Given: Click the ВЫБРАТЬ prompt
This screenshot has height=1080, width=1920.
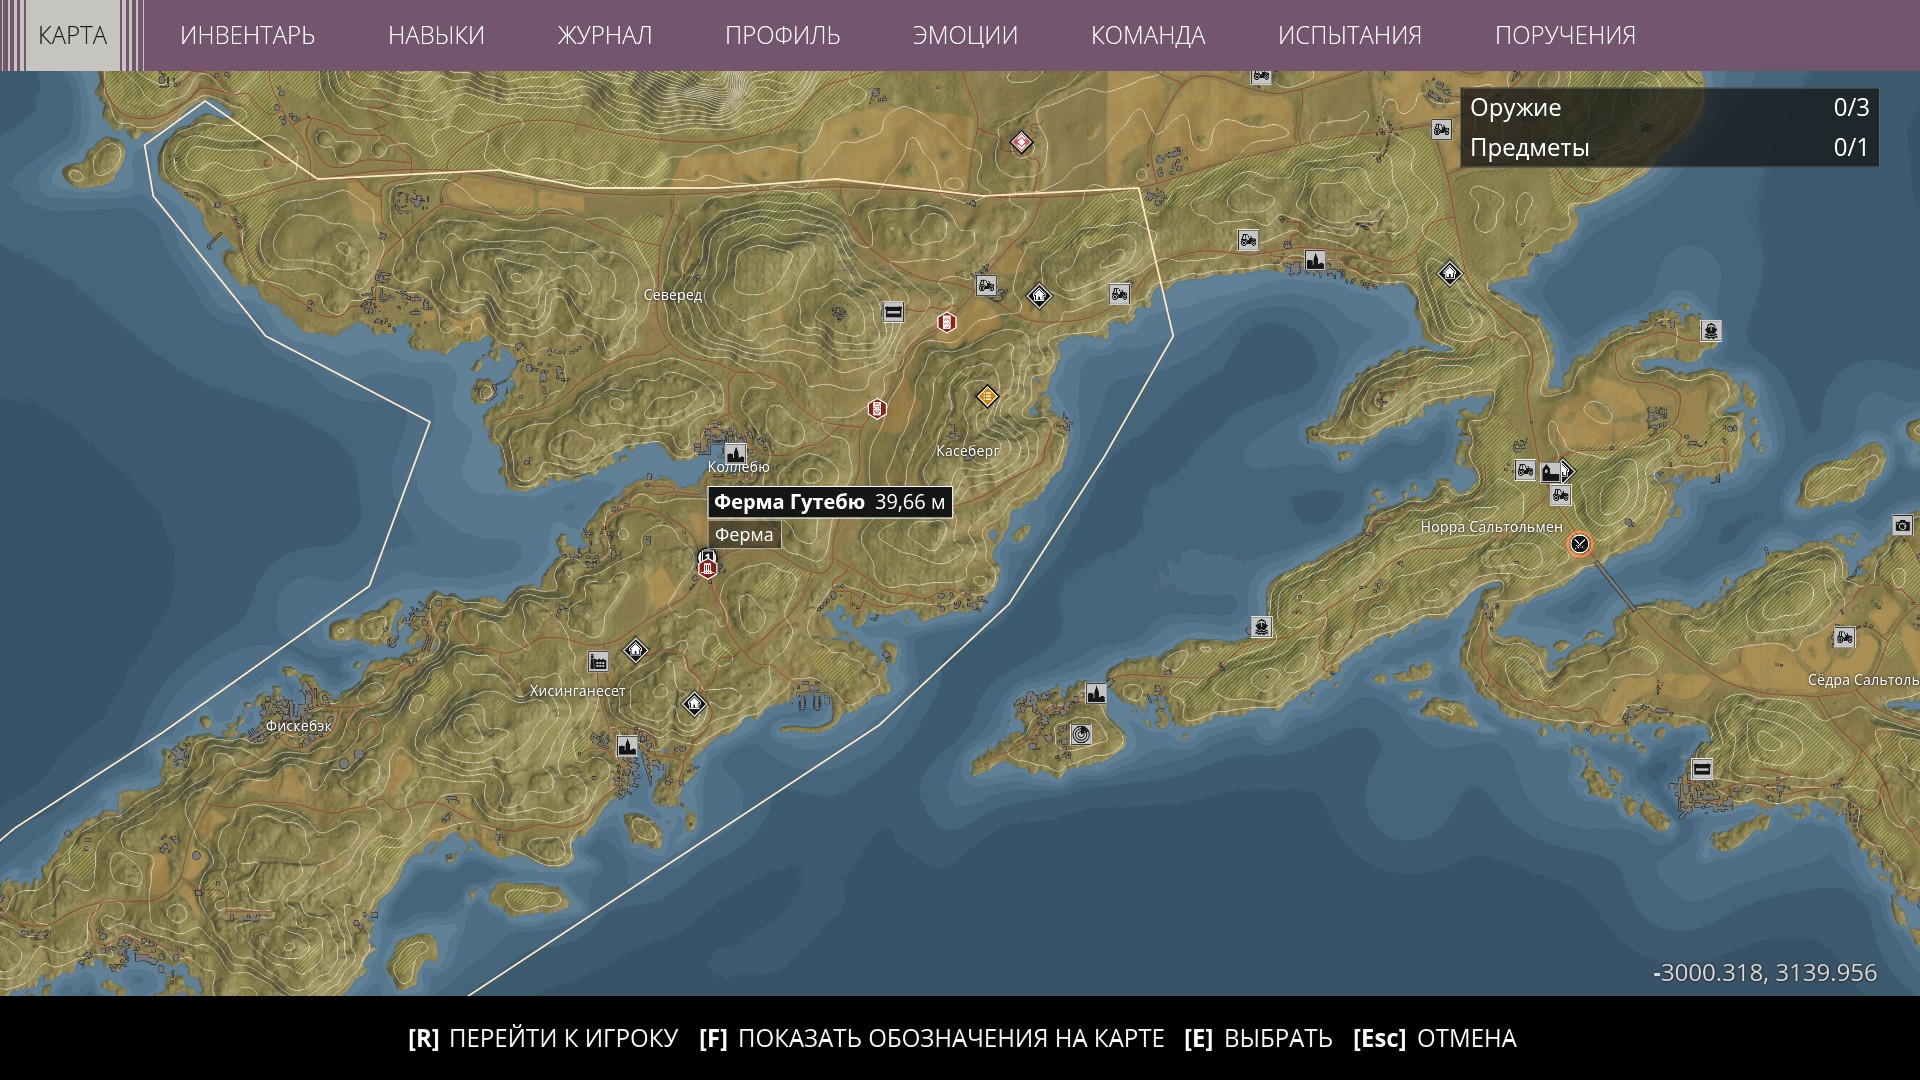Looking at the screenshot, I should tap(1258, 1038).
